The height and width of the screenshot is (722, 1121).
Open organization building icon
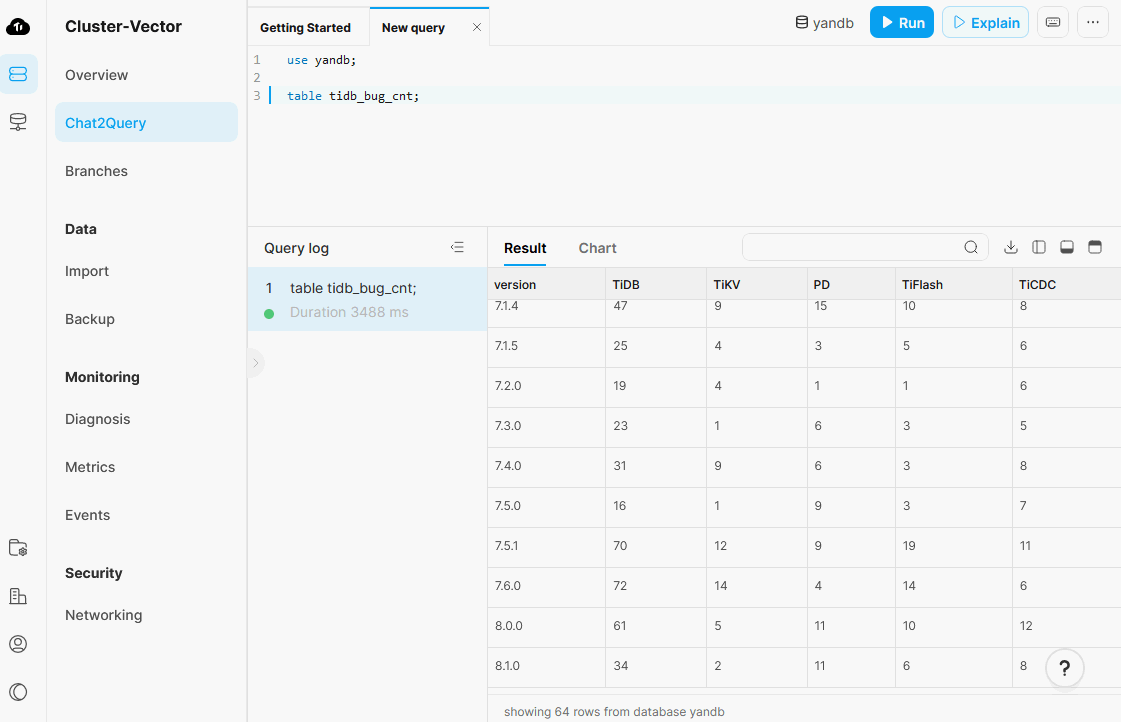pos(18,596)
